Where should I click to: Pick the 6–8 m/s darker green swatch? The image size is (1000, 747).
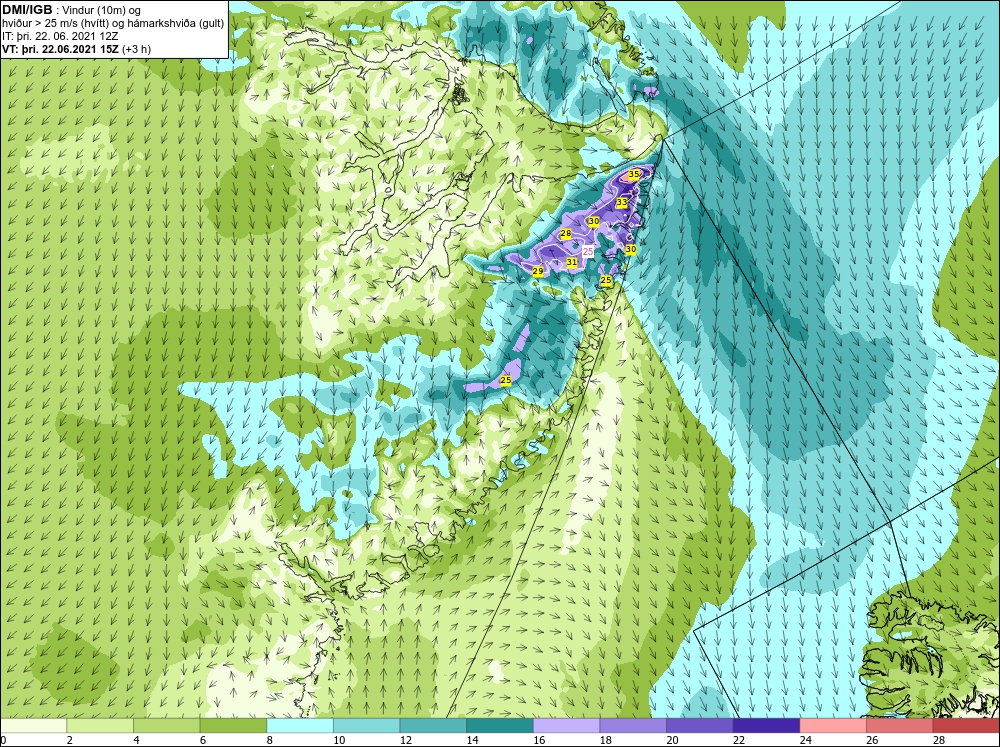233,725
